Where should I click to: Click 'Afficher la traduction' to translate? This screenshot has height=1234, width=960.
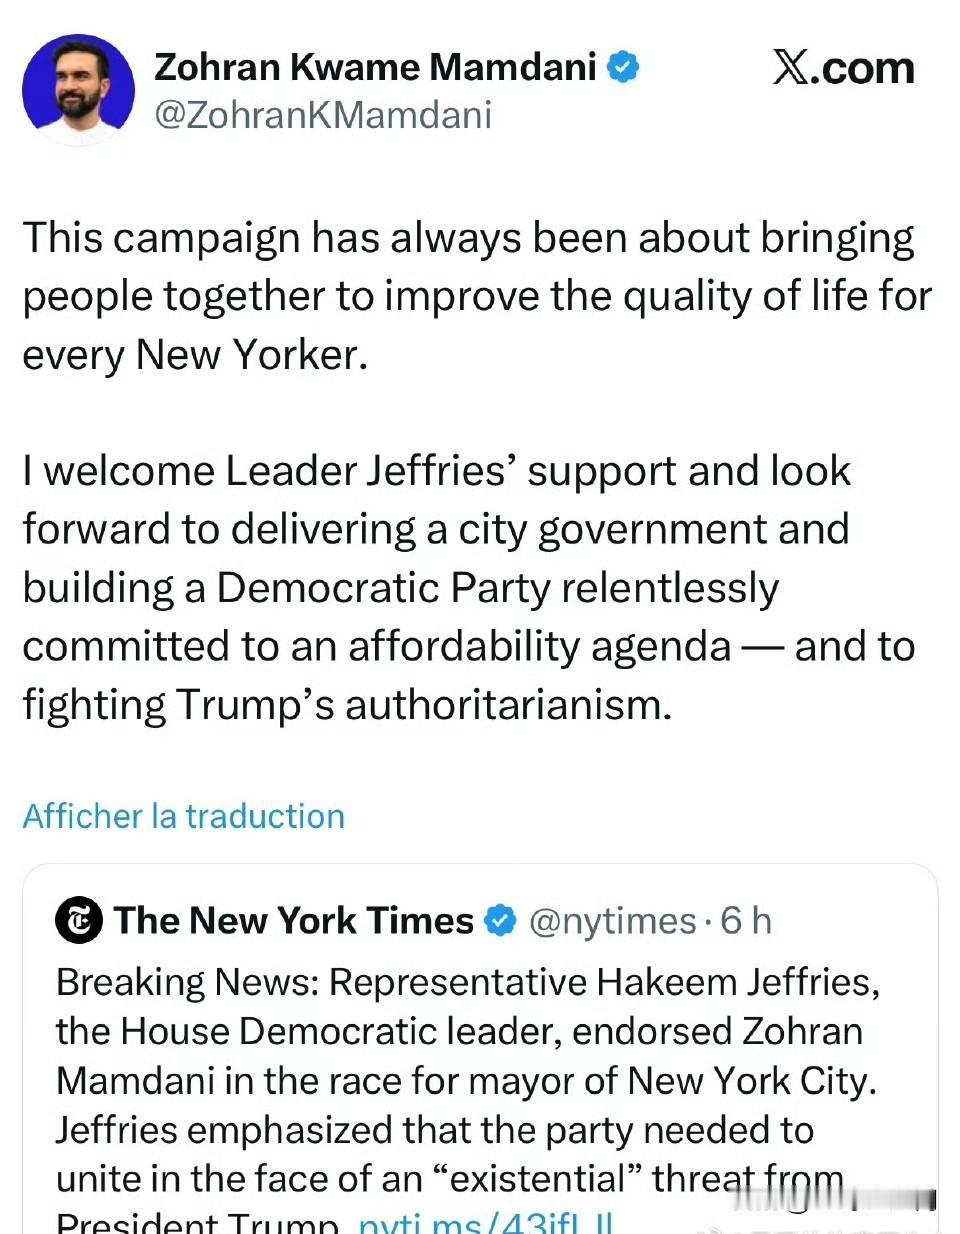click(184, 816)
